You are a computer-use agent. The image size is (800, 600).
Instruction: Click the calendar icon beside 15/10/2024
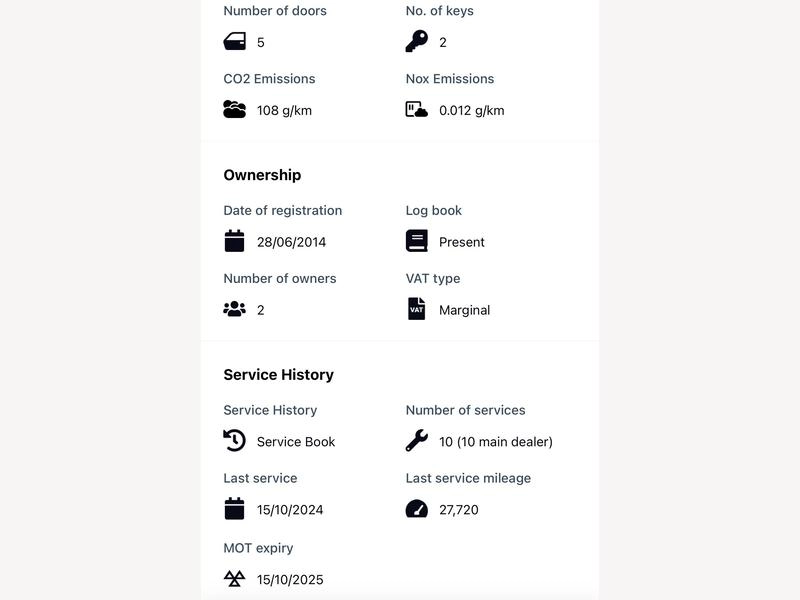coord(235,509)
